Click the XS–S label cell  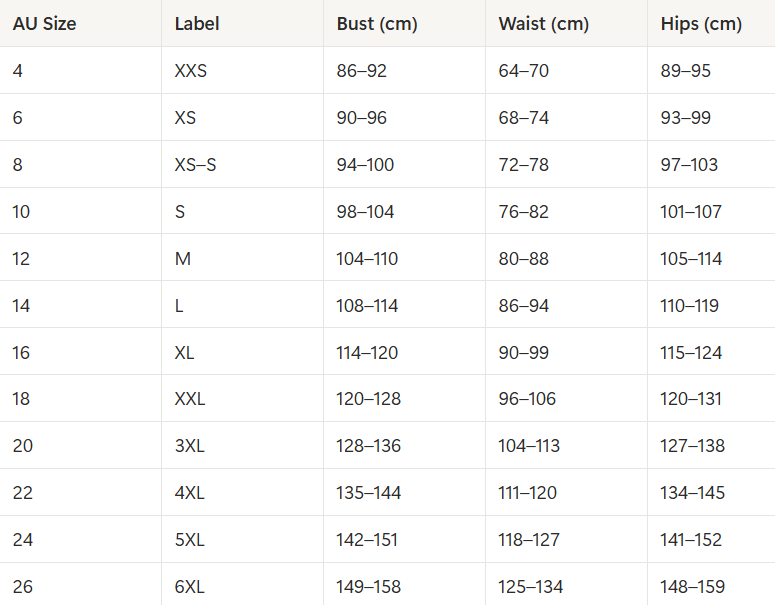pyautogui.click(x=195, y=165)
